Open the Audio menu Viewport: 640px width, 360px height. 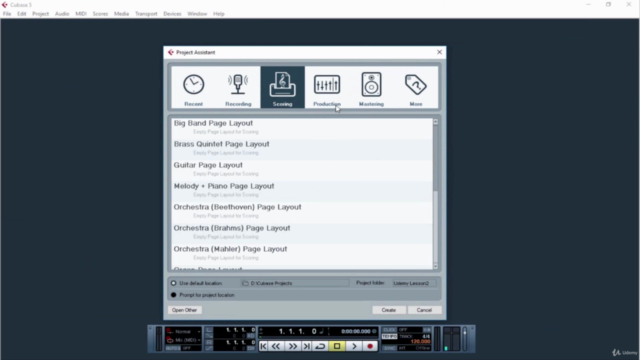[x=62, y=14]
